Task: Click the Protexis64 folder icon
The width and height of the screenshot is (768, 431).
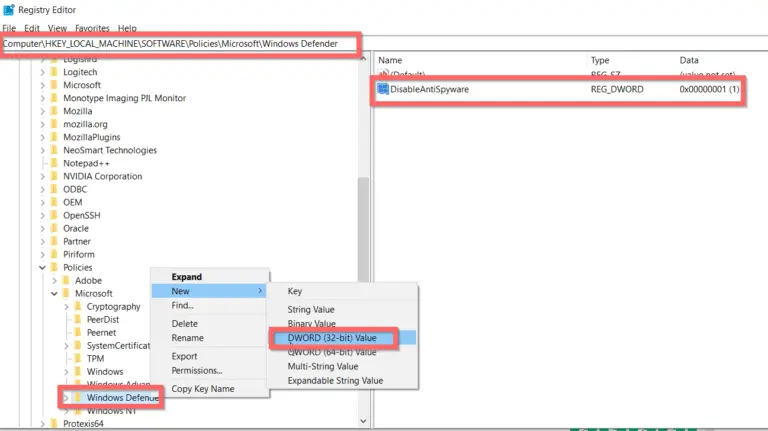Action: click(54, 423)
